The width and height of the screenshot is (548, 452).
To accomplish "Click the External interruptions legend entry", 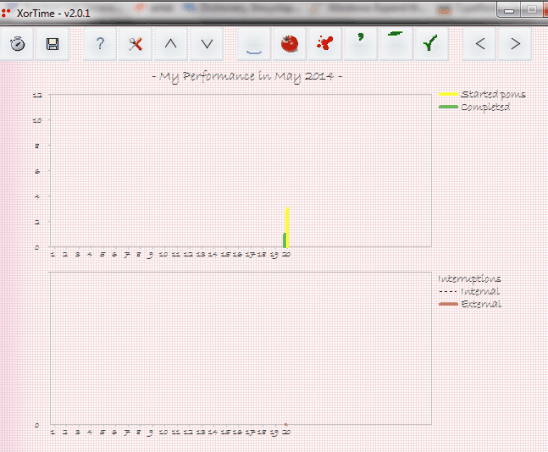I will point(470,304).
